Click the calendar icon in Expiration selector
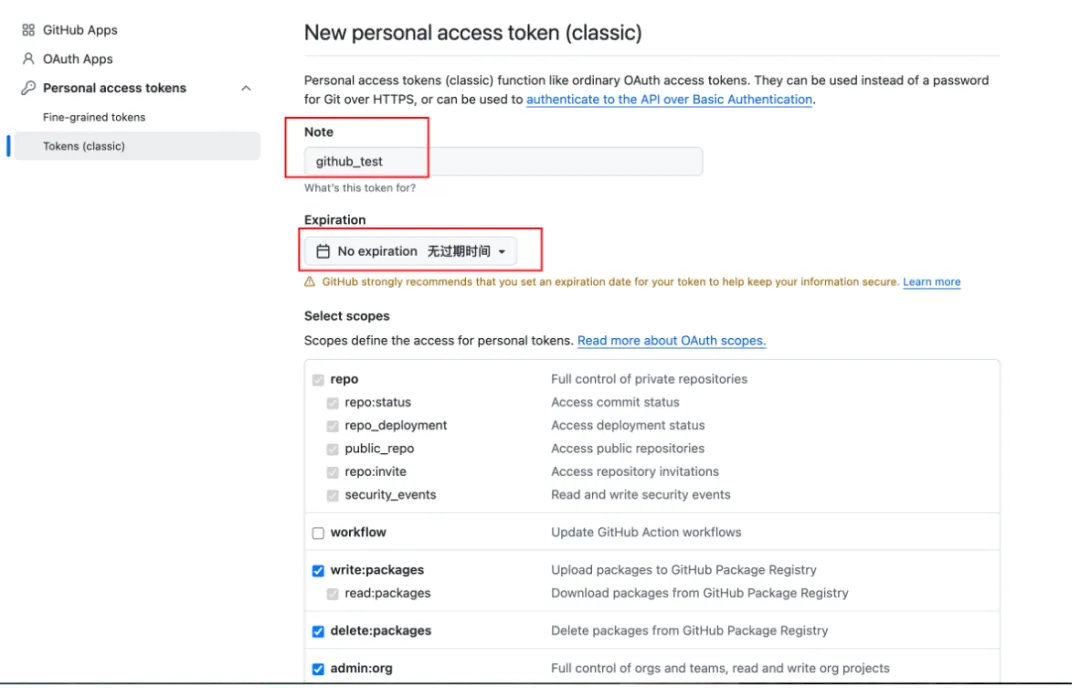The width and height of the screenshot is (1080, 688). click(x=322, y=252)
